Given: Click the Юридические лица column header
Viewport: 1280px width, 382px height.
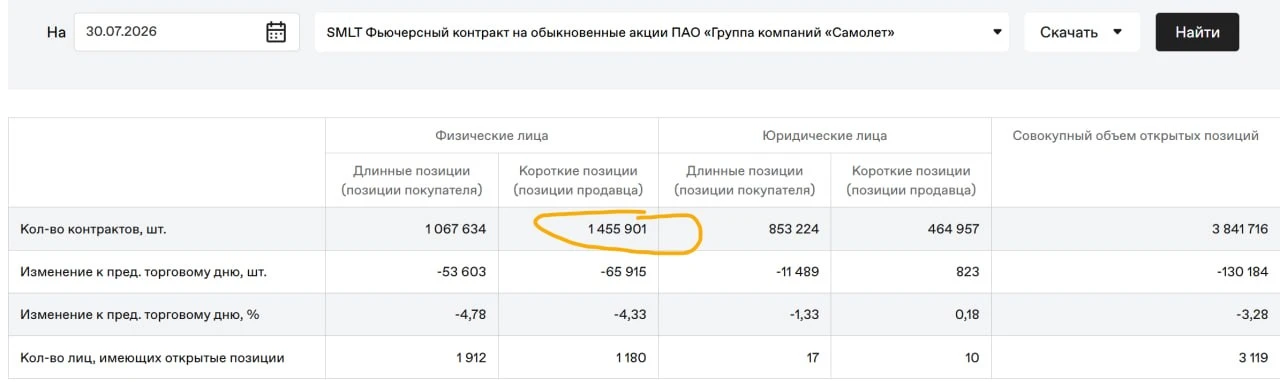Looking at the screenshot, I should tap(824, 135).
